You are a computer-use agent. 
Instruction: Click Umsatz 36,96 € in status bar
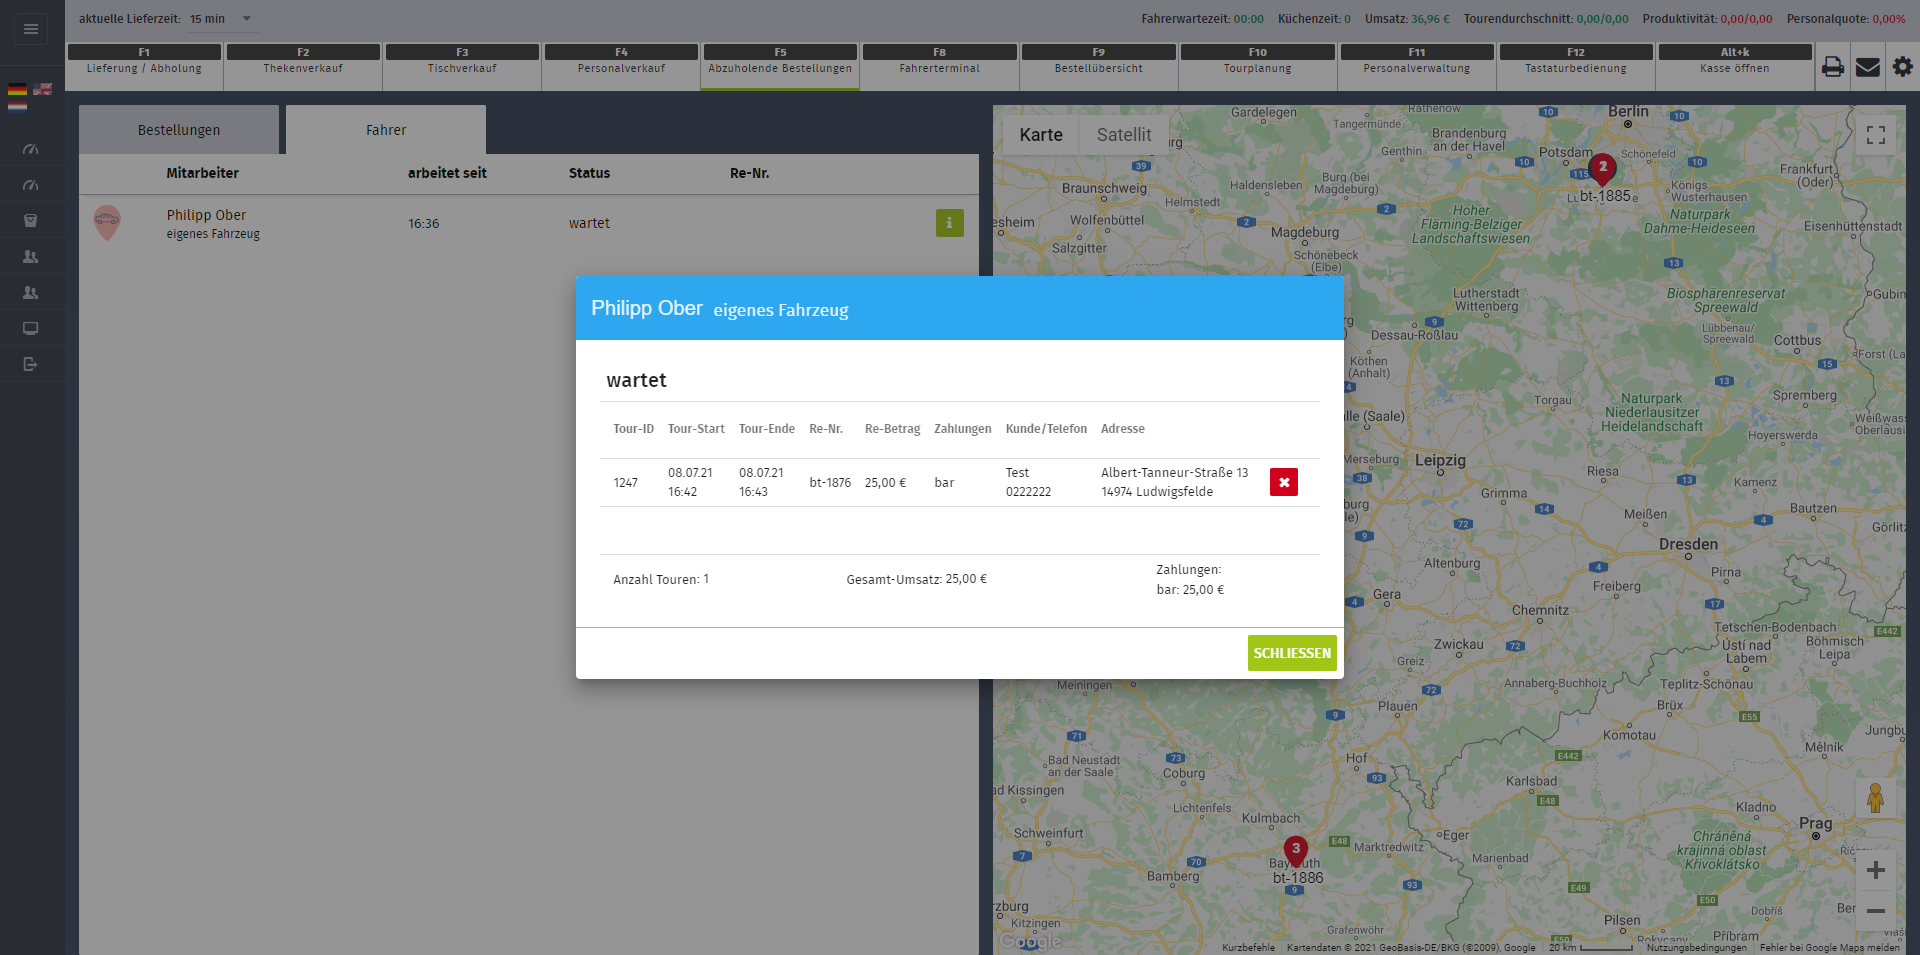(x=1407, y=19)
